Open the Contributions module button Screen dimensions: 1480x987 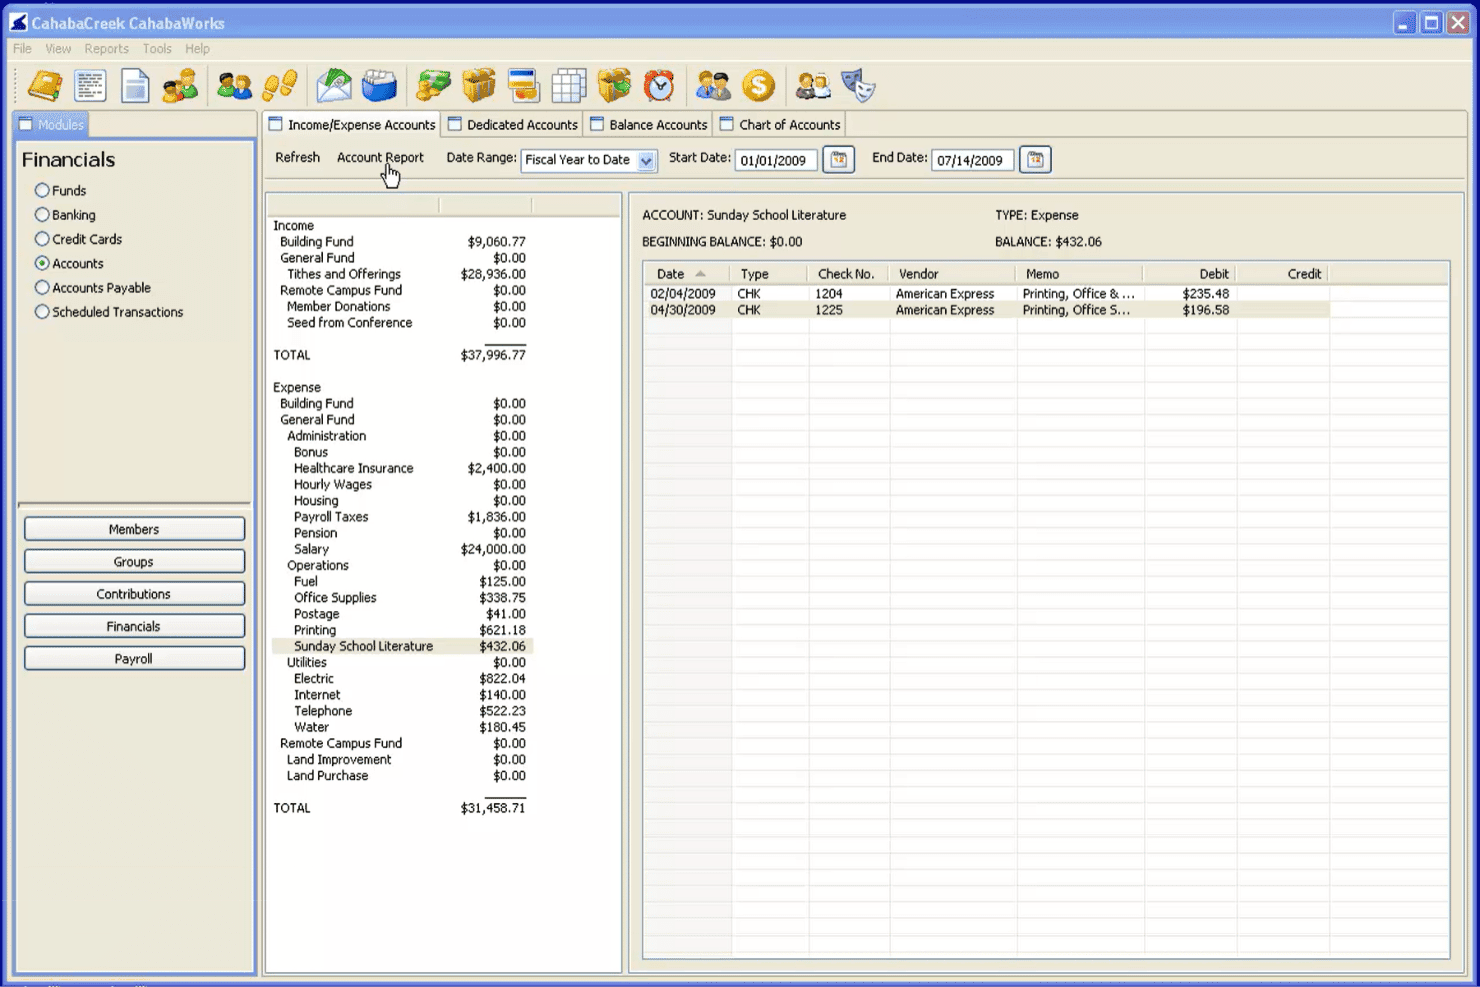(134, 594)
